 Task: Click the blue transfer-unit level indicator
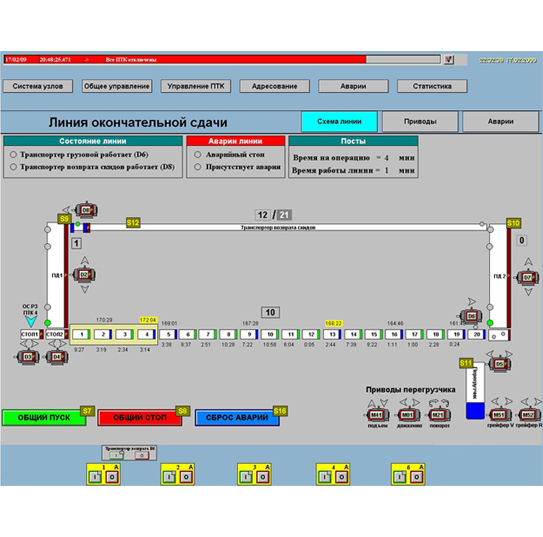(x=475, y=411)
